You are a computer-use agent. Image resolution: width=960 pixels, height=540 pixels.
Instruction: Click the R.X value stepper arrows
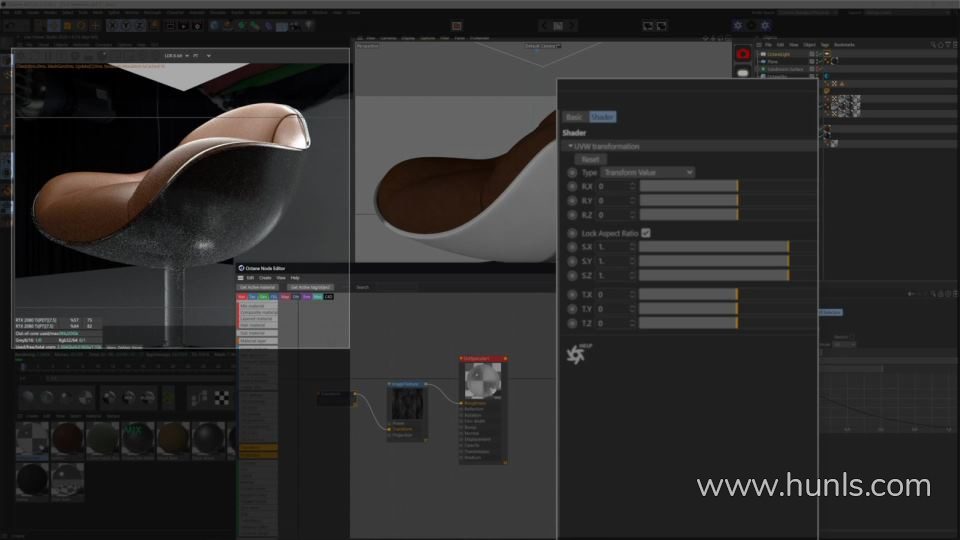(x=632, y=186)
